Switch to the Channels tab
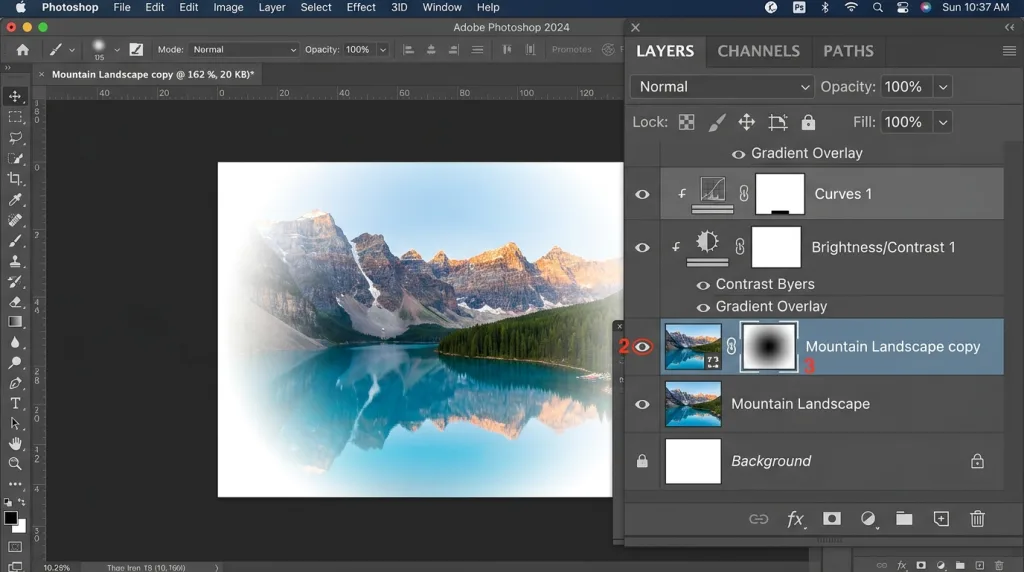 [758, 51]
